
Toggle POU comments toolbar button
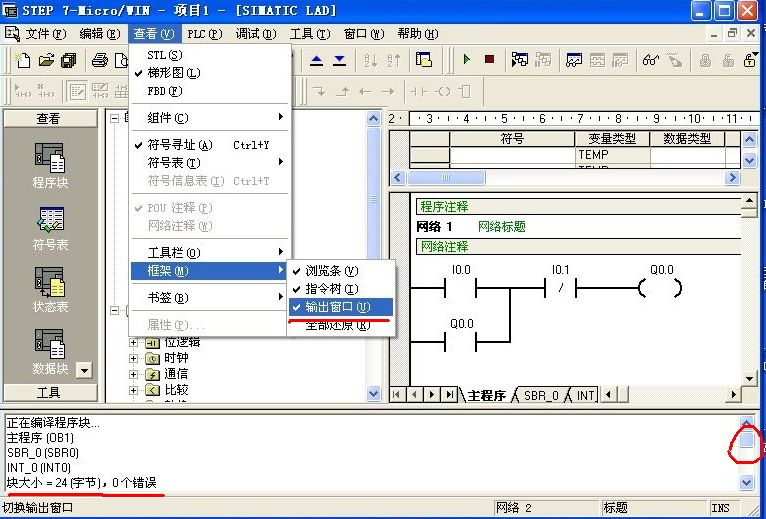tap(78, 91)
